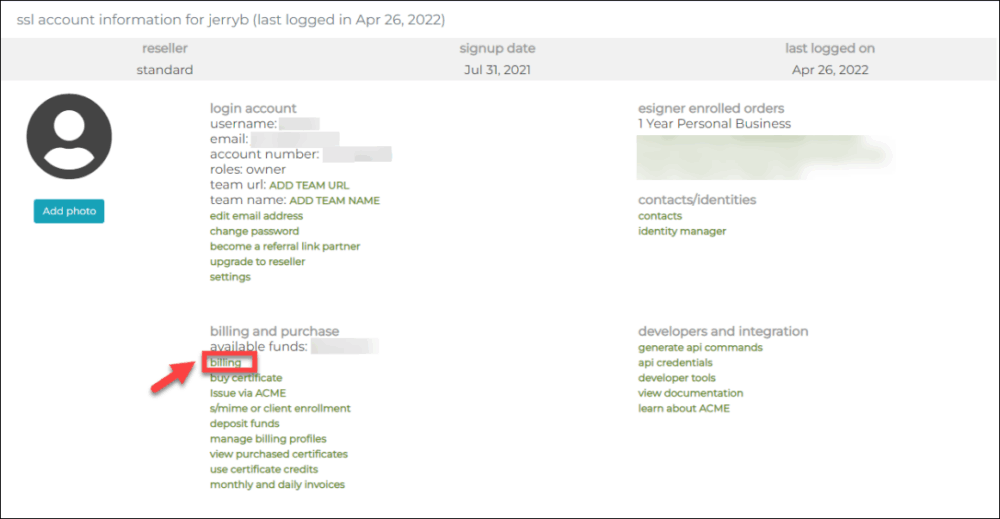
Task: Select Issue via ACME link
Action: [x=247, y=393]
